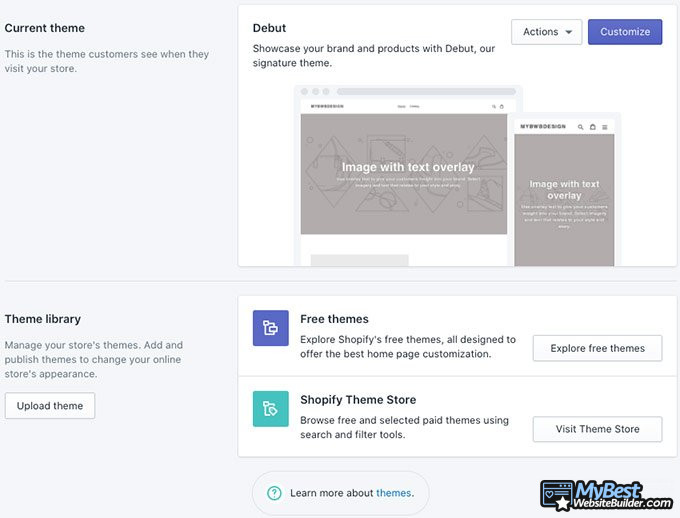Click the mobile theme preview image
The image size is (680, 518).
[x=564, y=200]
